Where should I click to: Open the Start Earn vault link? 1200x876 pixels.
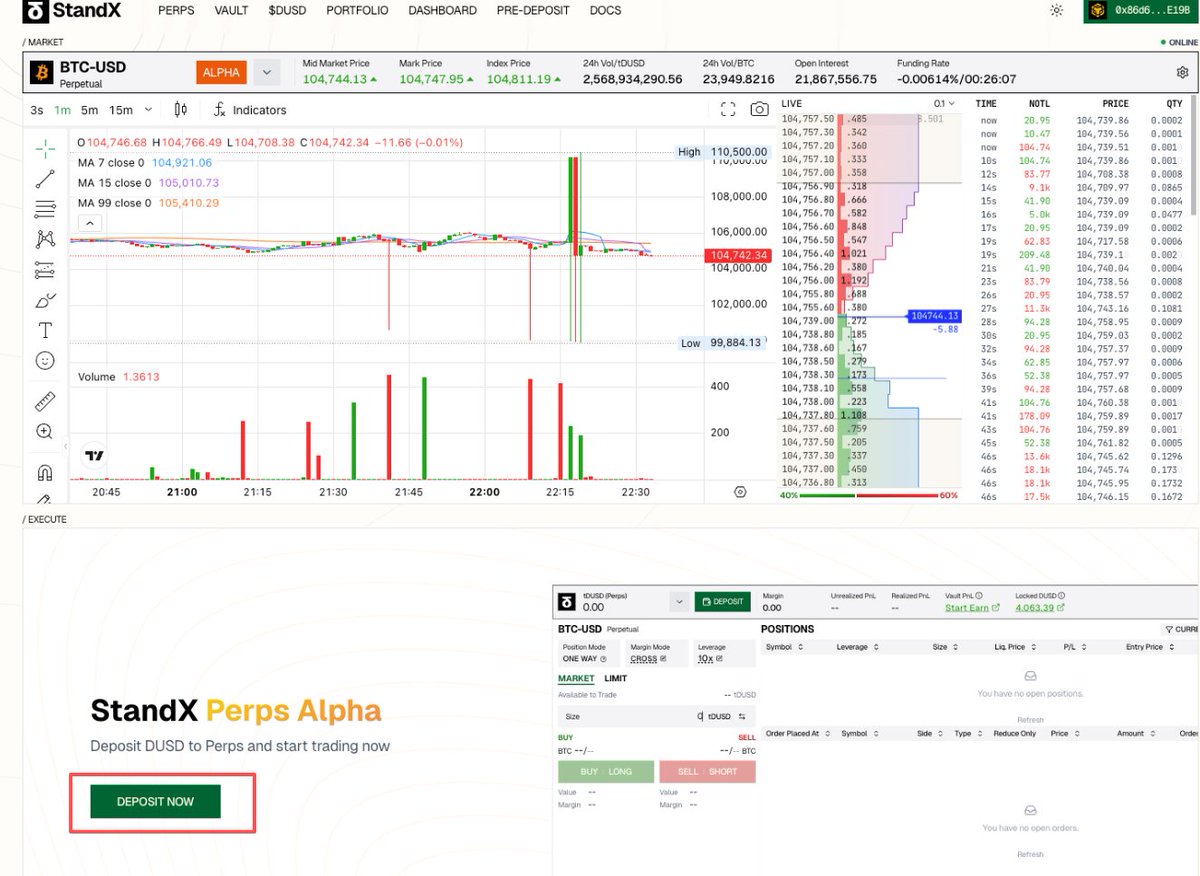click(971, 608)
